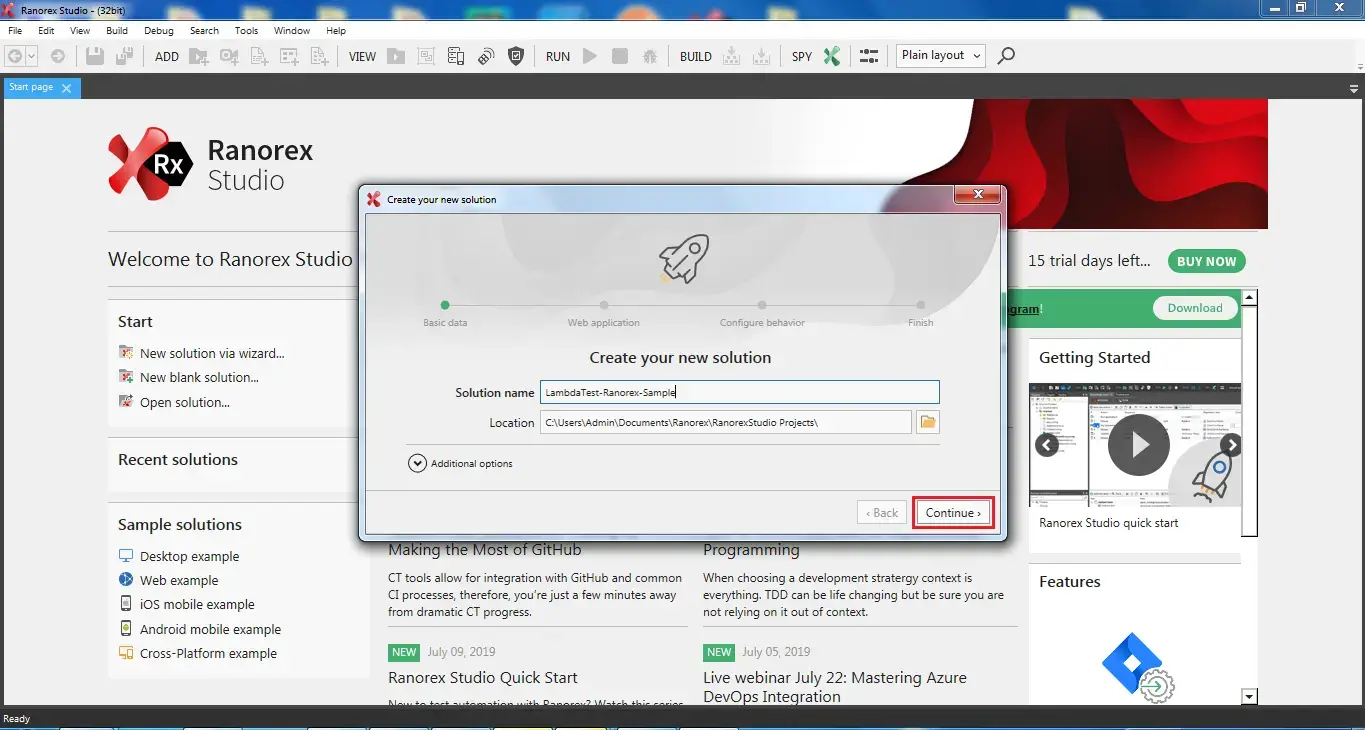Select the Configure behavior wizard step
This screenshot has height=730, width=1365.
762,306
